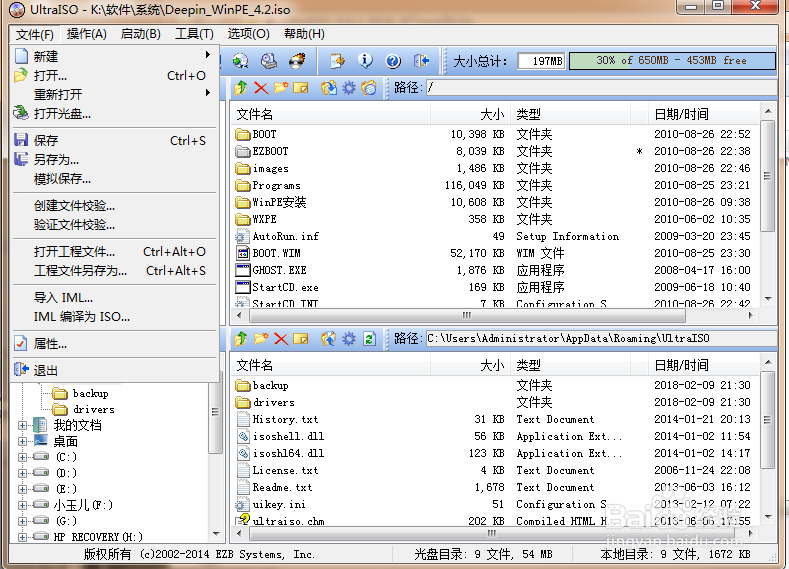
Task: Click the ISO pane path field
Action: coord(601,88)
